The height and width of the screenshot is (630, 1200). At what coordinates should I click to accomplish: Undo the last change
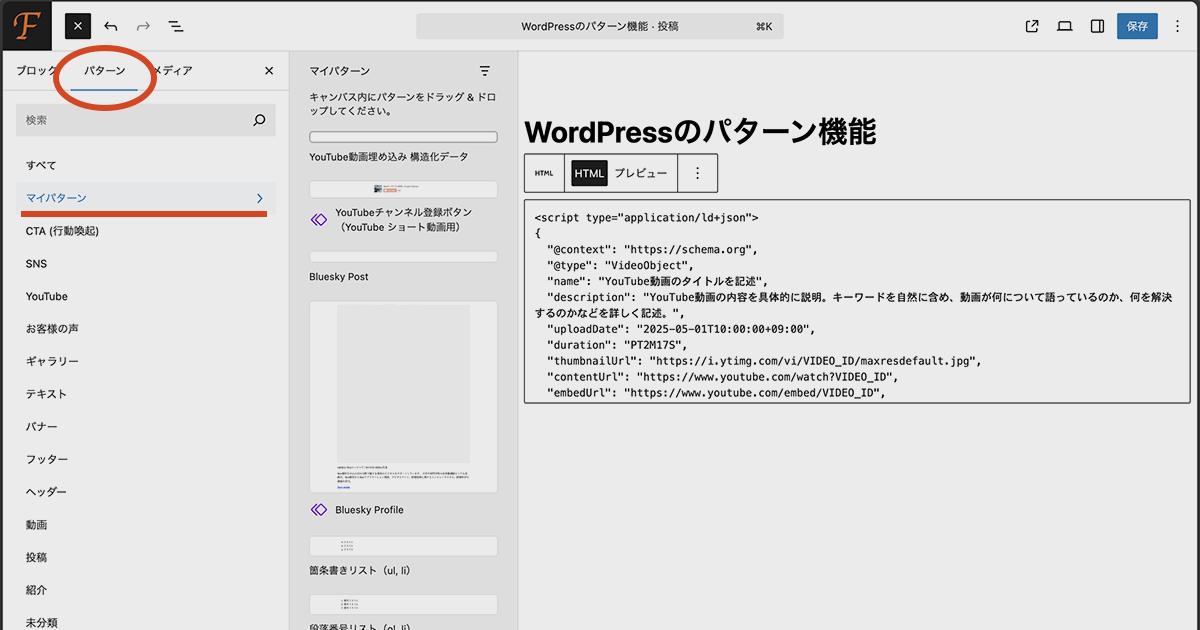(x=110, y=26)
